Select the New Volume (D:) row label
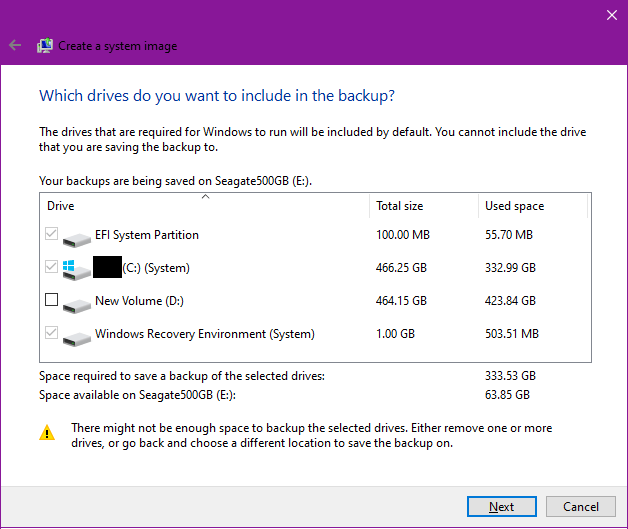The image size is (628, 529). point(139,301)
